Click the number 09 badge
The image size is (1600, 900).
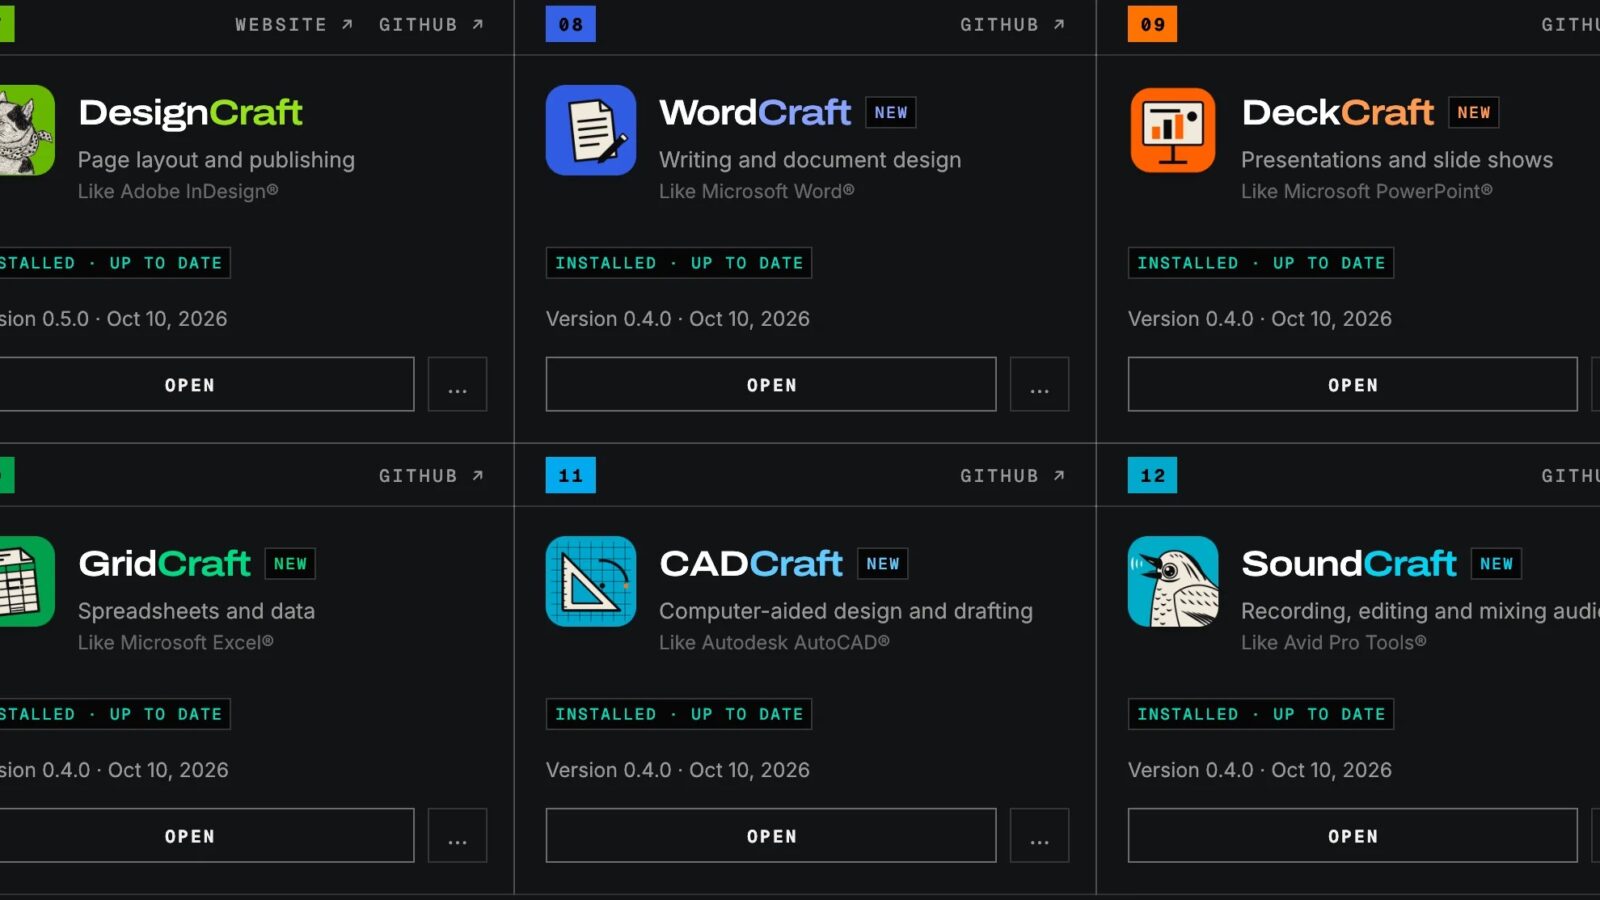coord(1153,24)
